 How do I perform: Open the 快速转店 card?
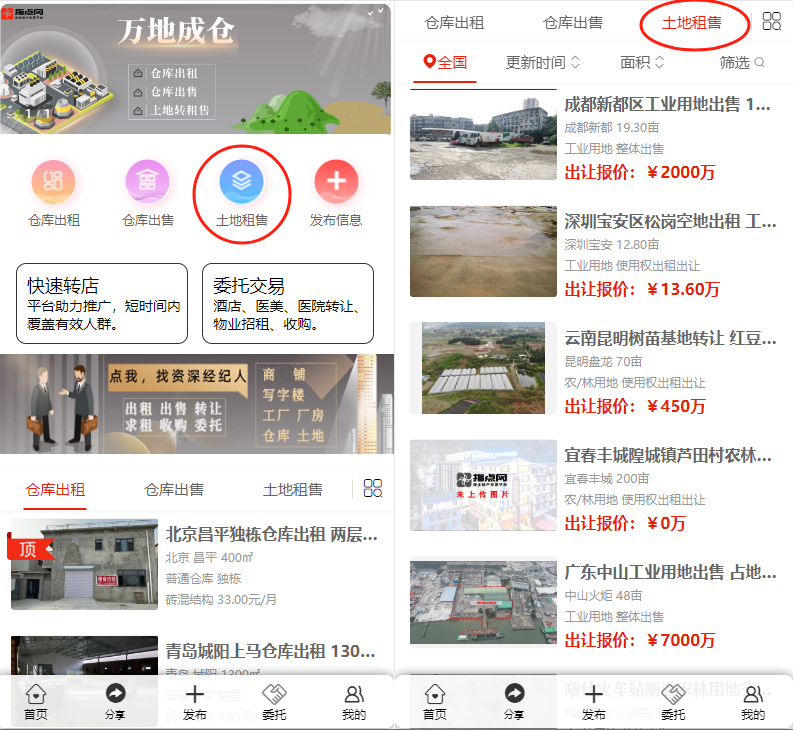pos(102,303)
